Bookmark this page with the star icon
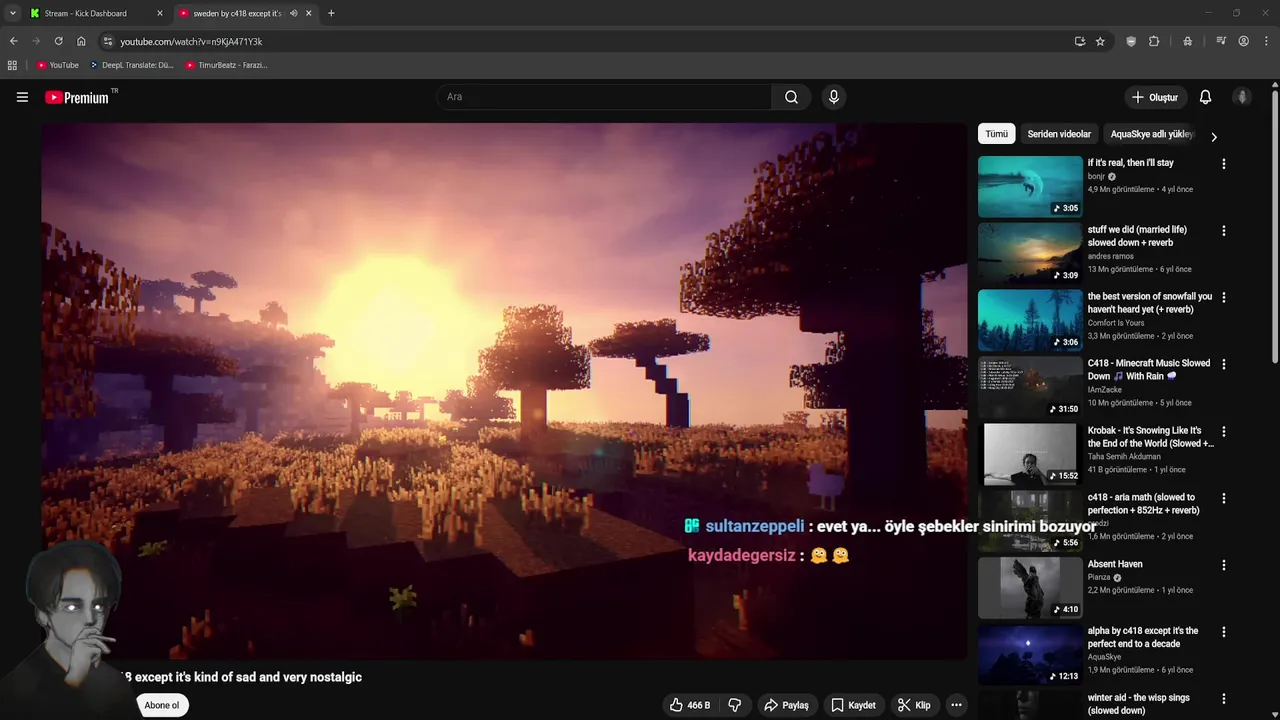Viewport: 1280px width, 720px height. (x=1100, y=41)
